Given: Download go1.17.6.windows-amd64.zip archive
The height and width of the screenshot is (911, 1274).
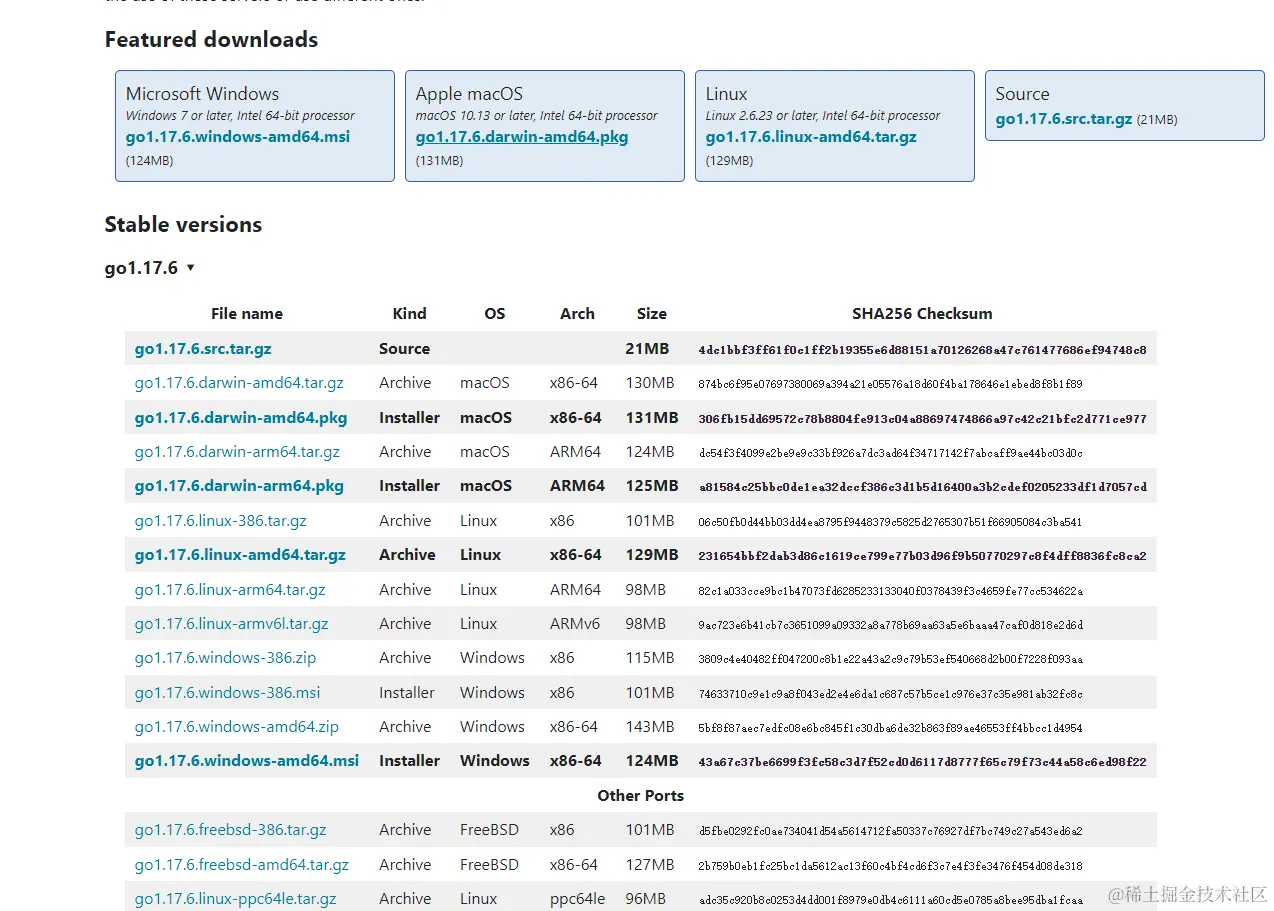Looking at the screenshot, I should (x=237, y=727).
